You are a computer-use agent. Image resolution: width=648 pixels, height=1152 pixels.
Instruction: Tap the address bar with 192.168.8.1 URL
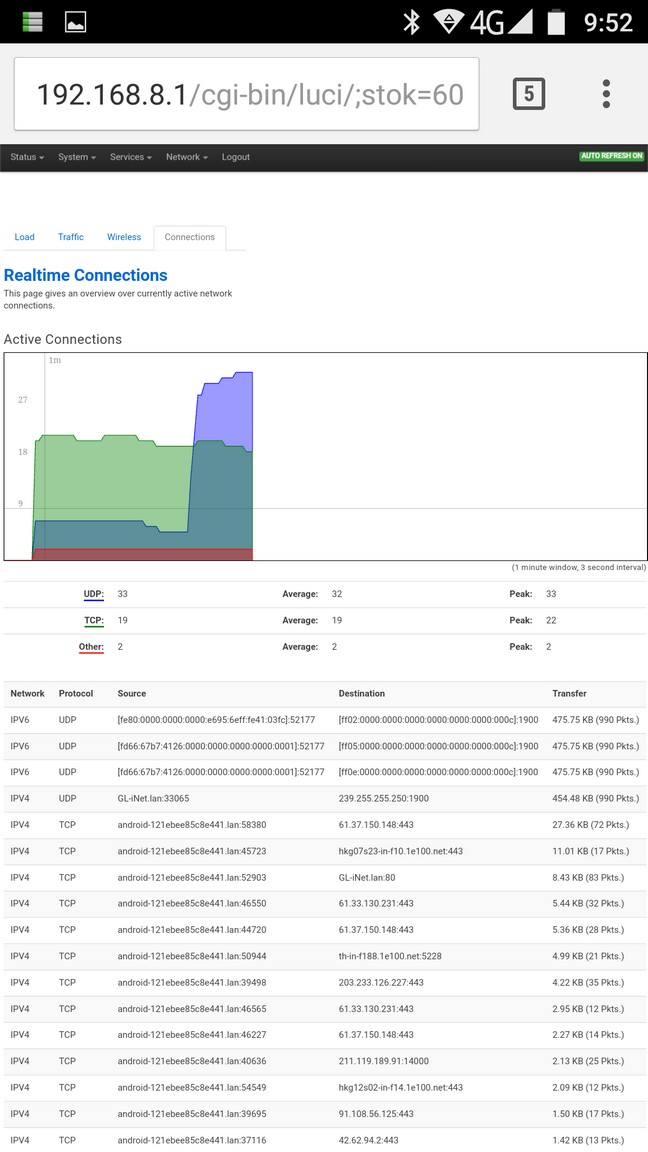(x=247, y=94)
